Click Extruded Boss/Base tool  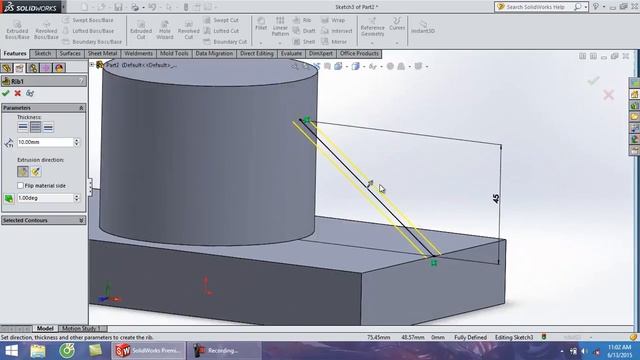[17, 30]
